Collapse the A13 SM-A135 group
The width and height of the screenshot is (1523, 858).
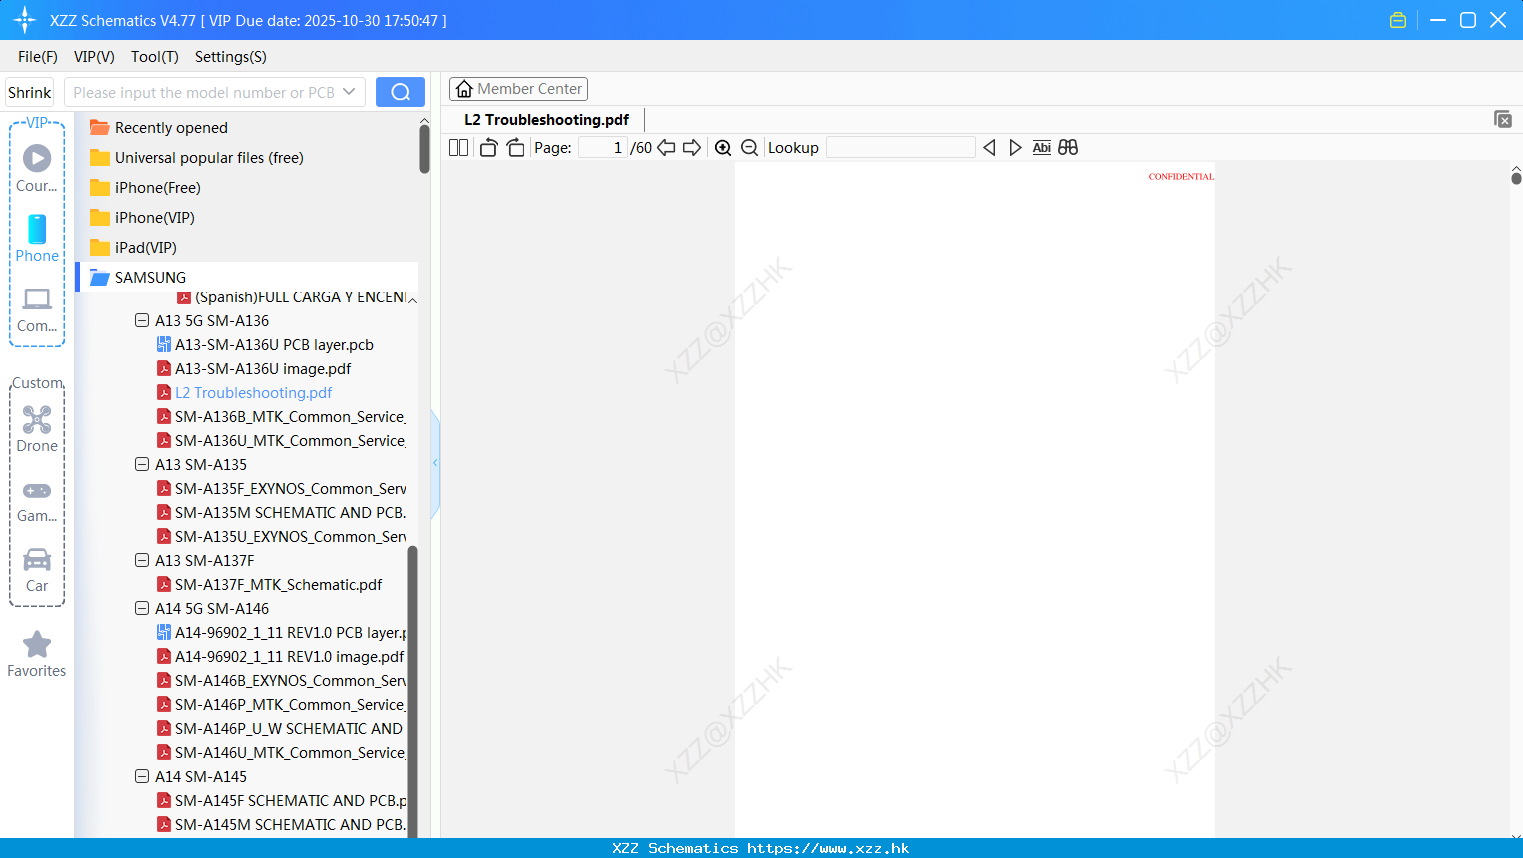[142, 465]
